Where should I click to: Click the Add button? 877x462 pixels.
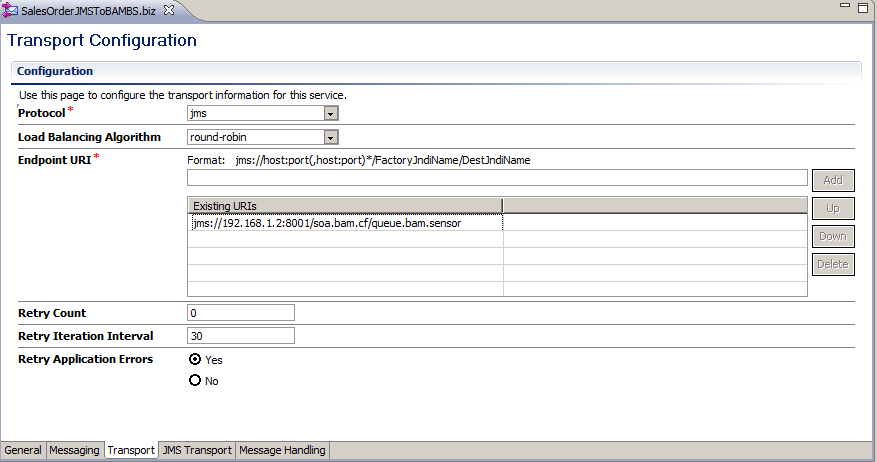(x=833, y=180)
